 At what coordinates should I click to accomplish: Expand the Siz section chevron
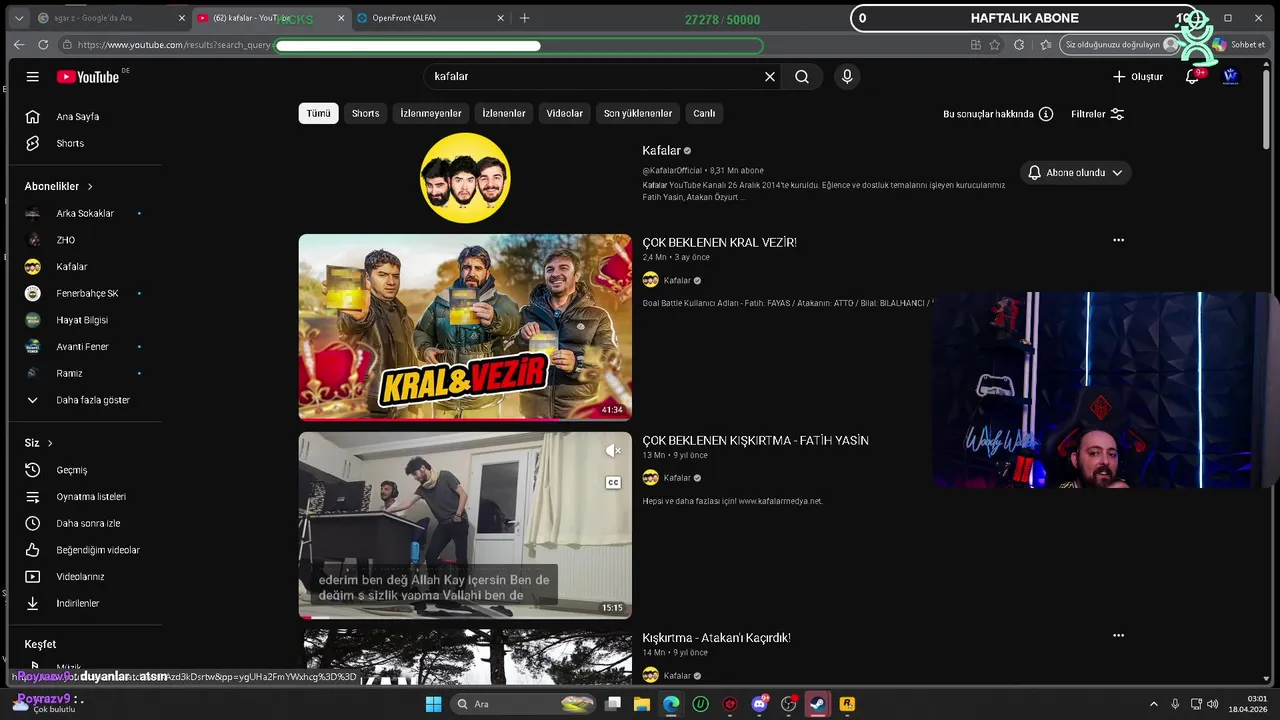(50, 443)
